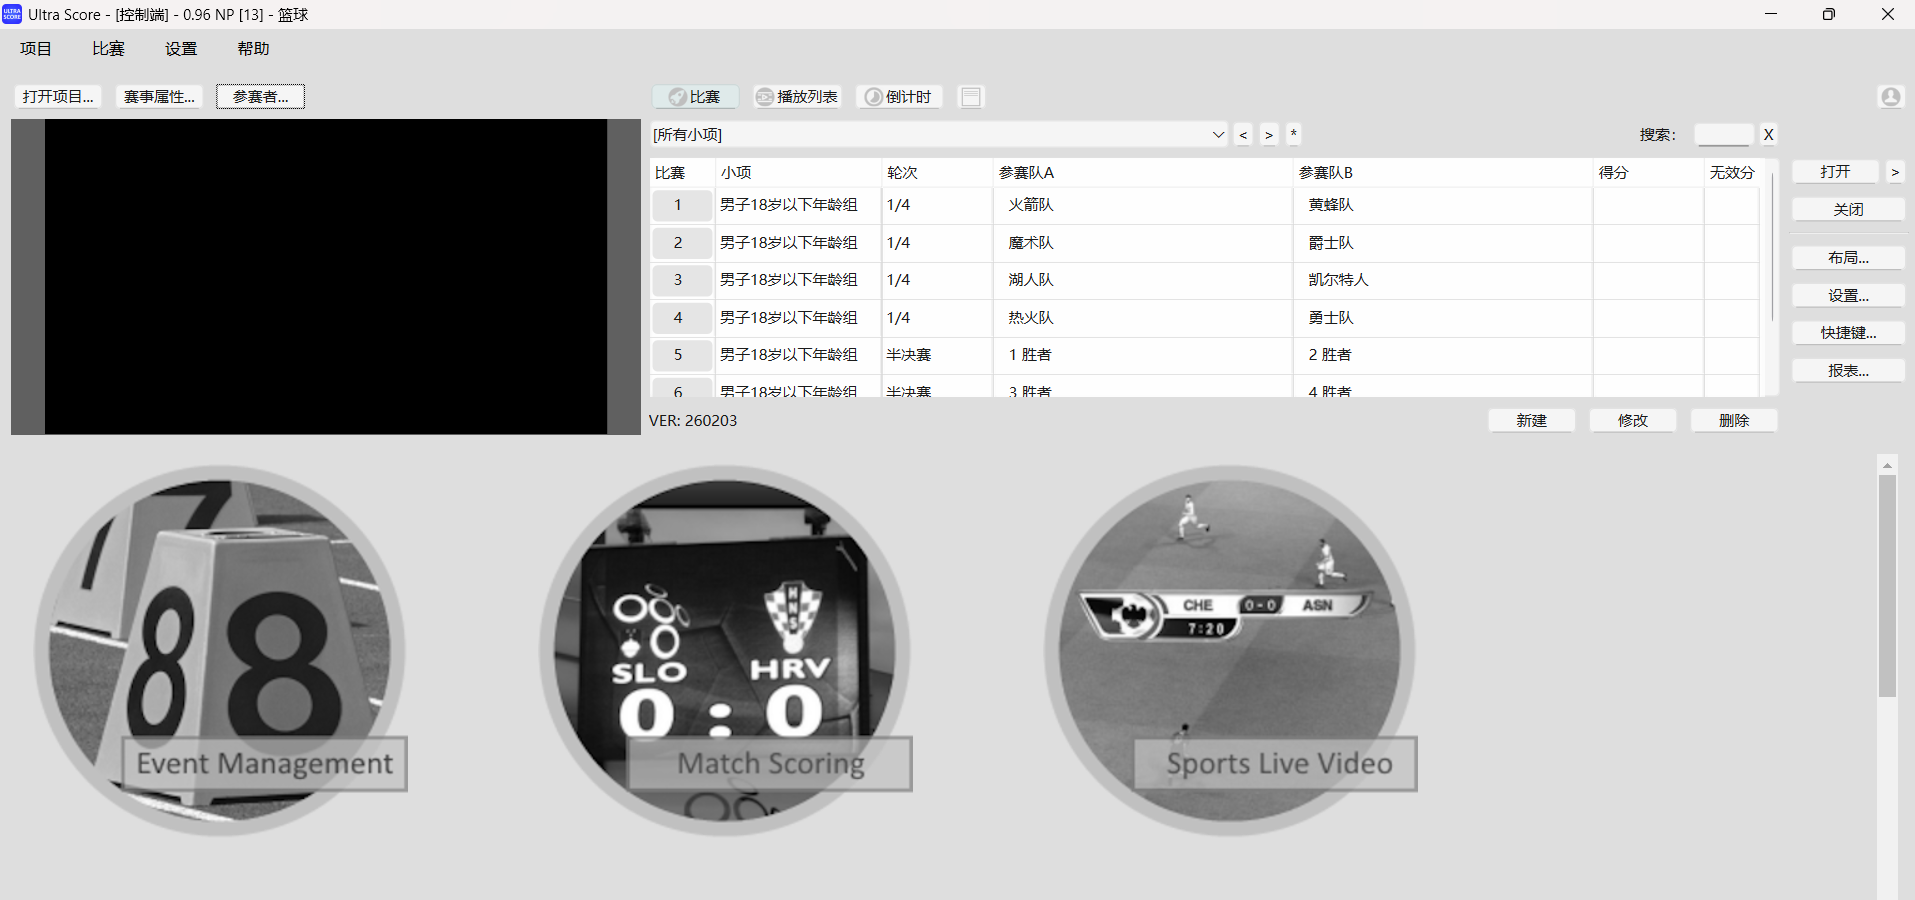Image resolution: width=1915 pixels, height=900 pixels.
Task: Go to next sub-event with > button
Action: pos(1269,135)
